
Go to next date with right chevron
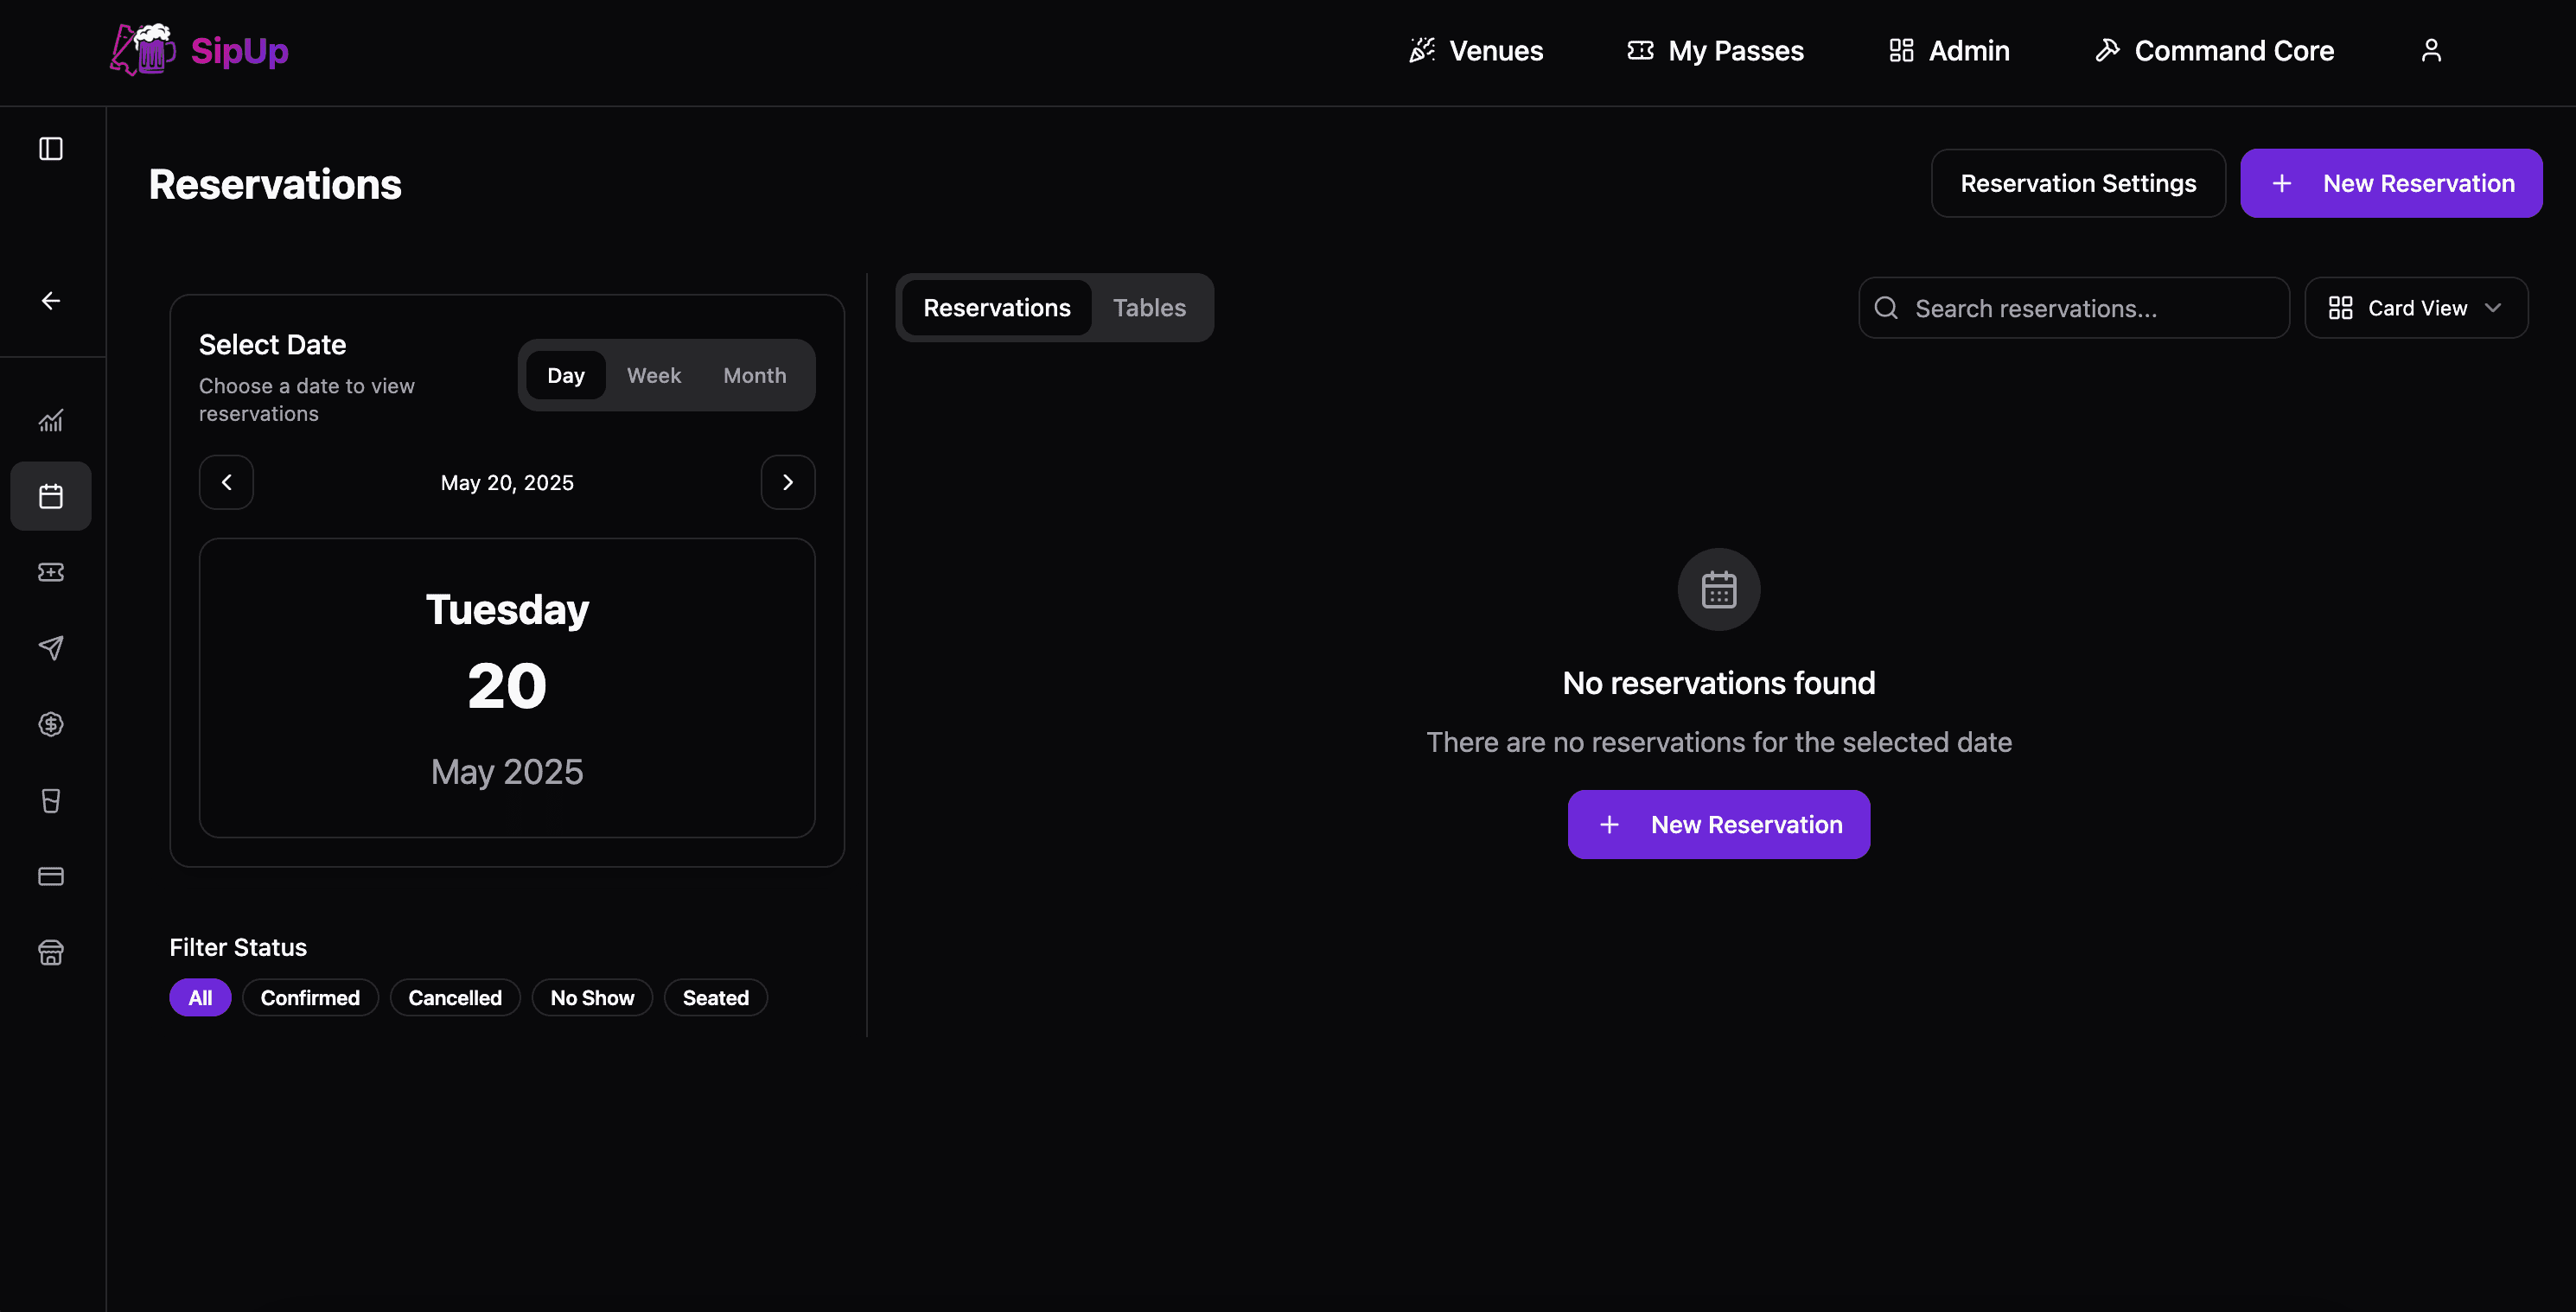[787, 482]
